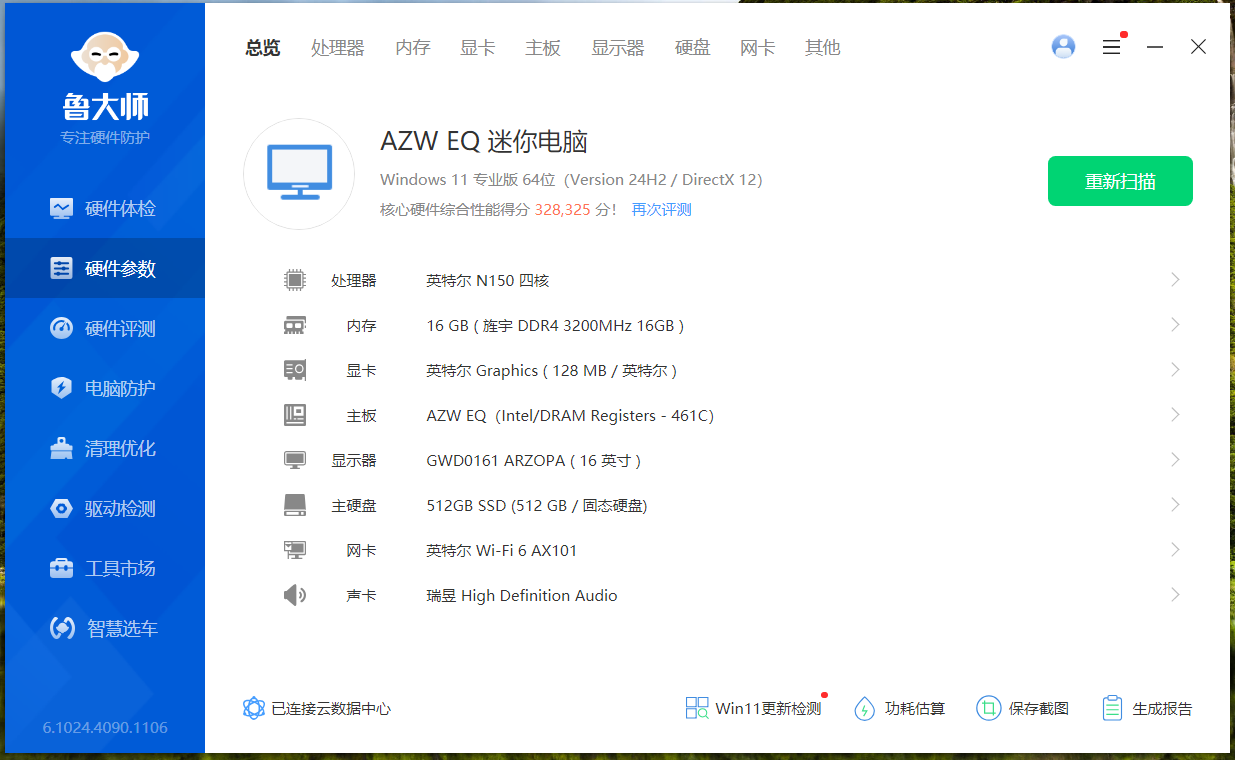1235x760 pixels.
Task: Click the 再次评测 link
Action: [662, 209]
